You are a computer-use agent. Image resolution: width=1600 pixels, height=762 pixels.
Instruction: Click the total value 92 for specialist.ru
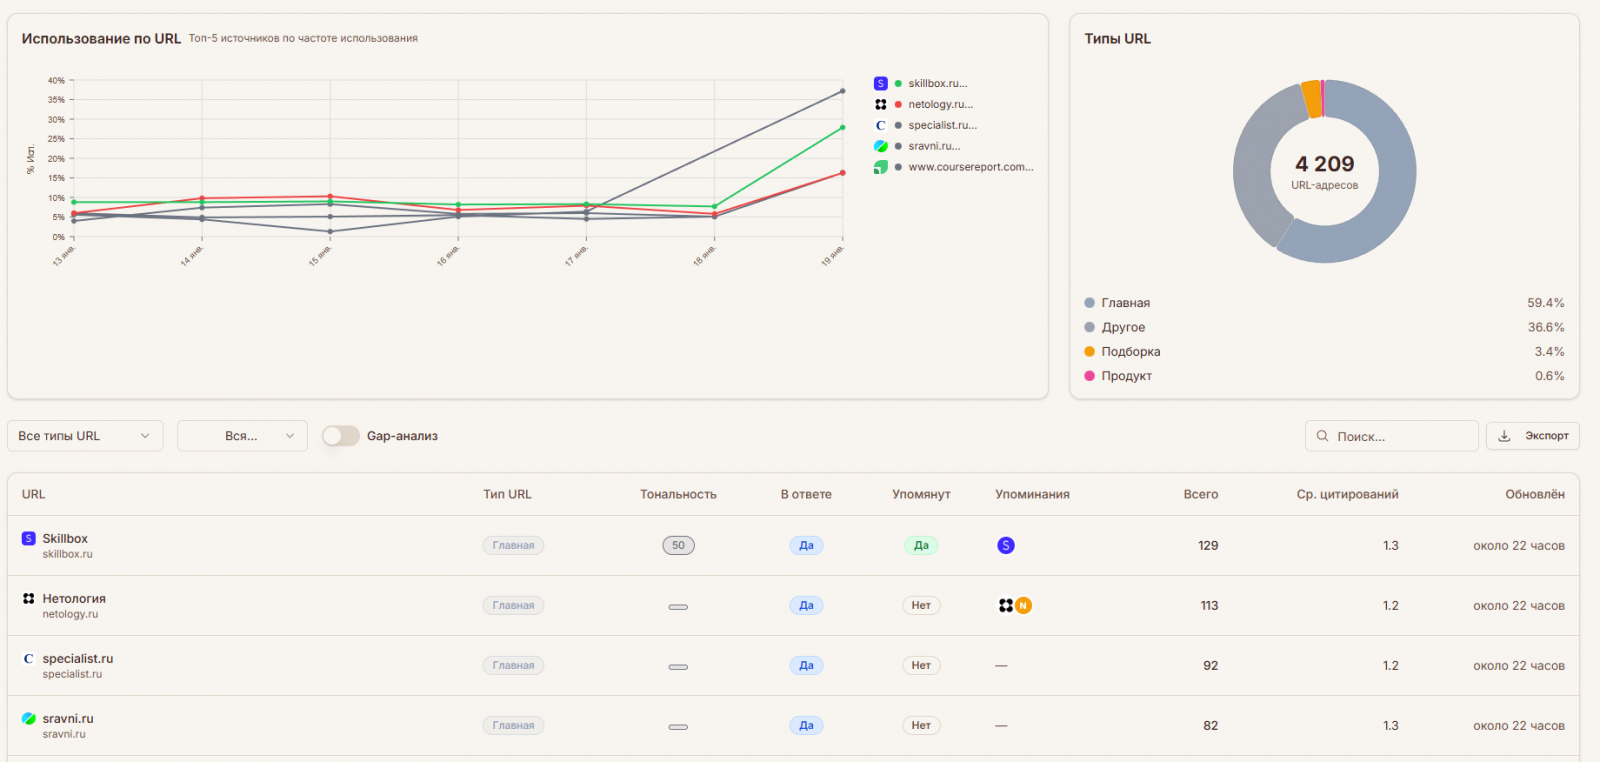1210,666
